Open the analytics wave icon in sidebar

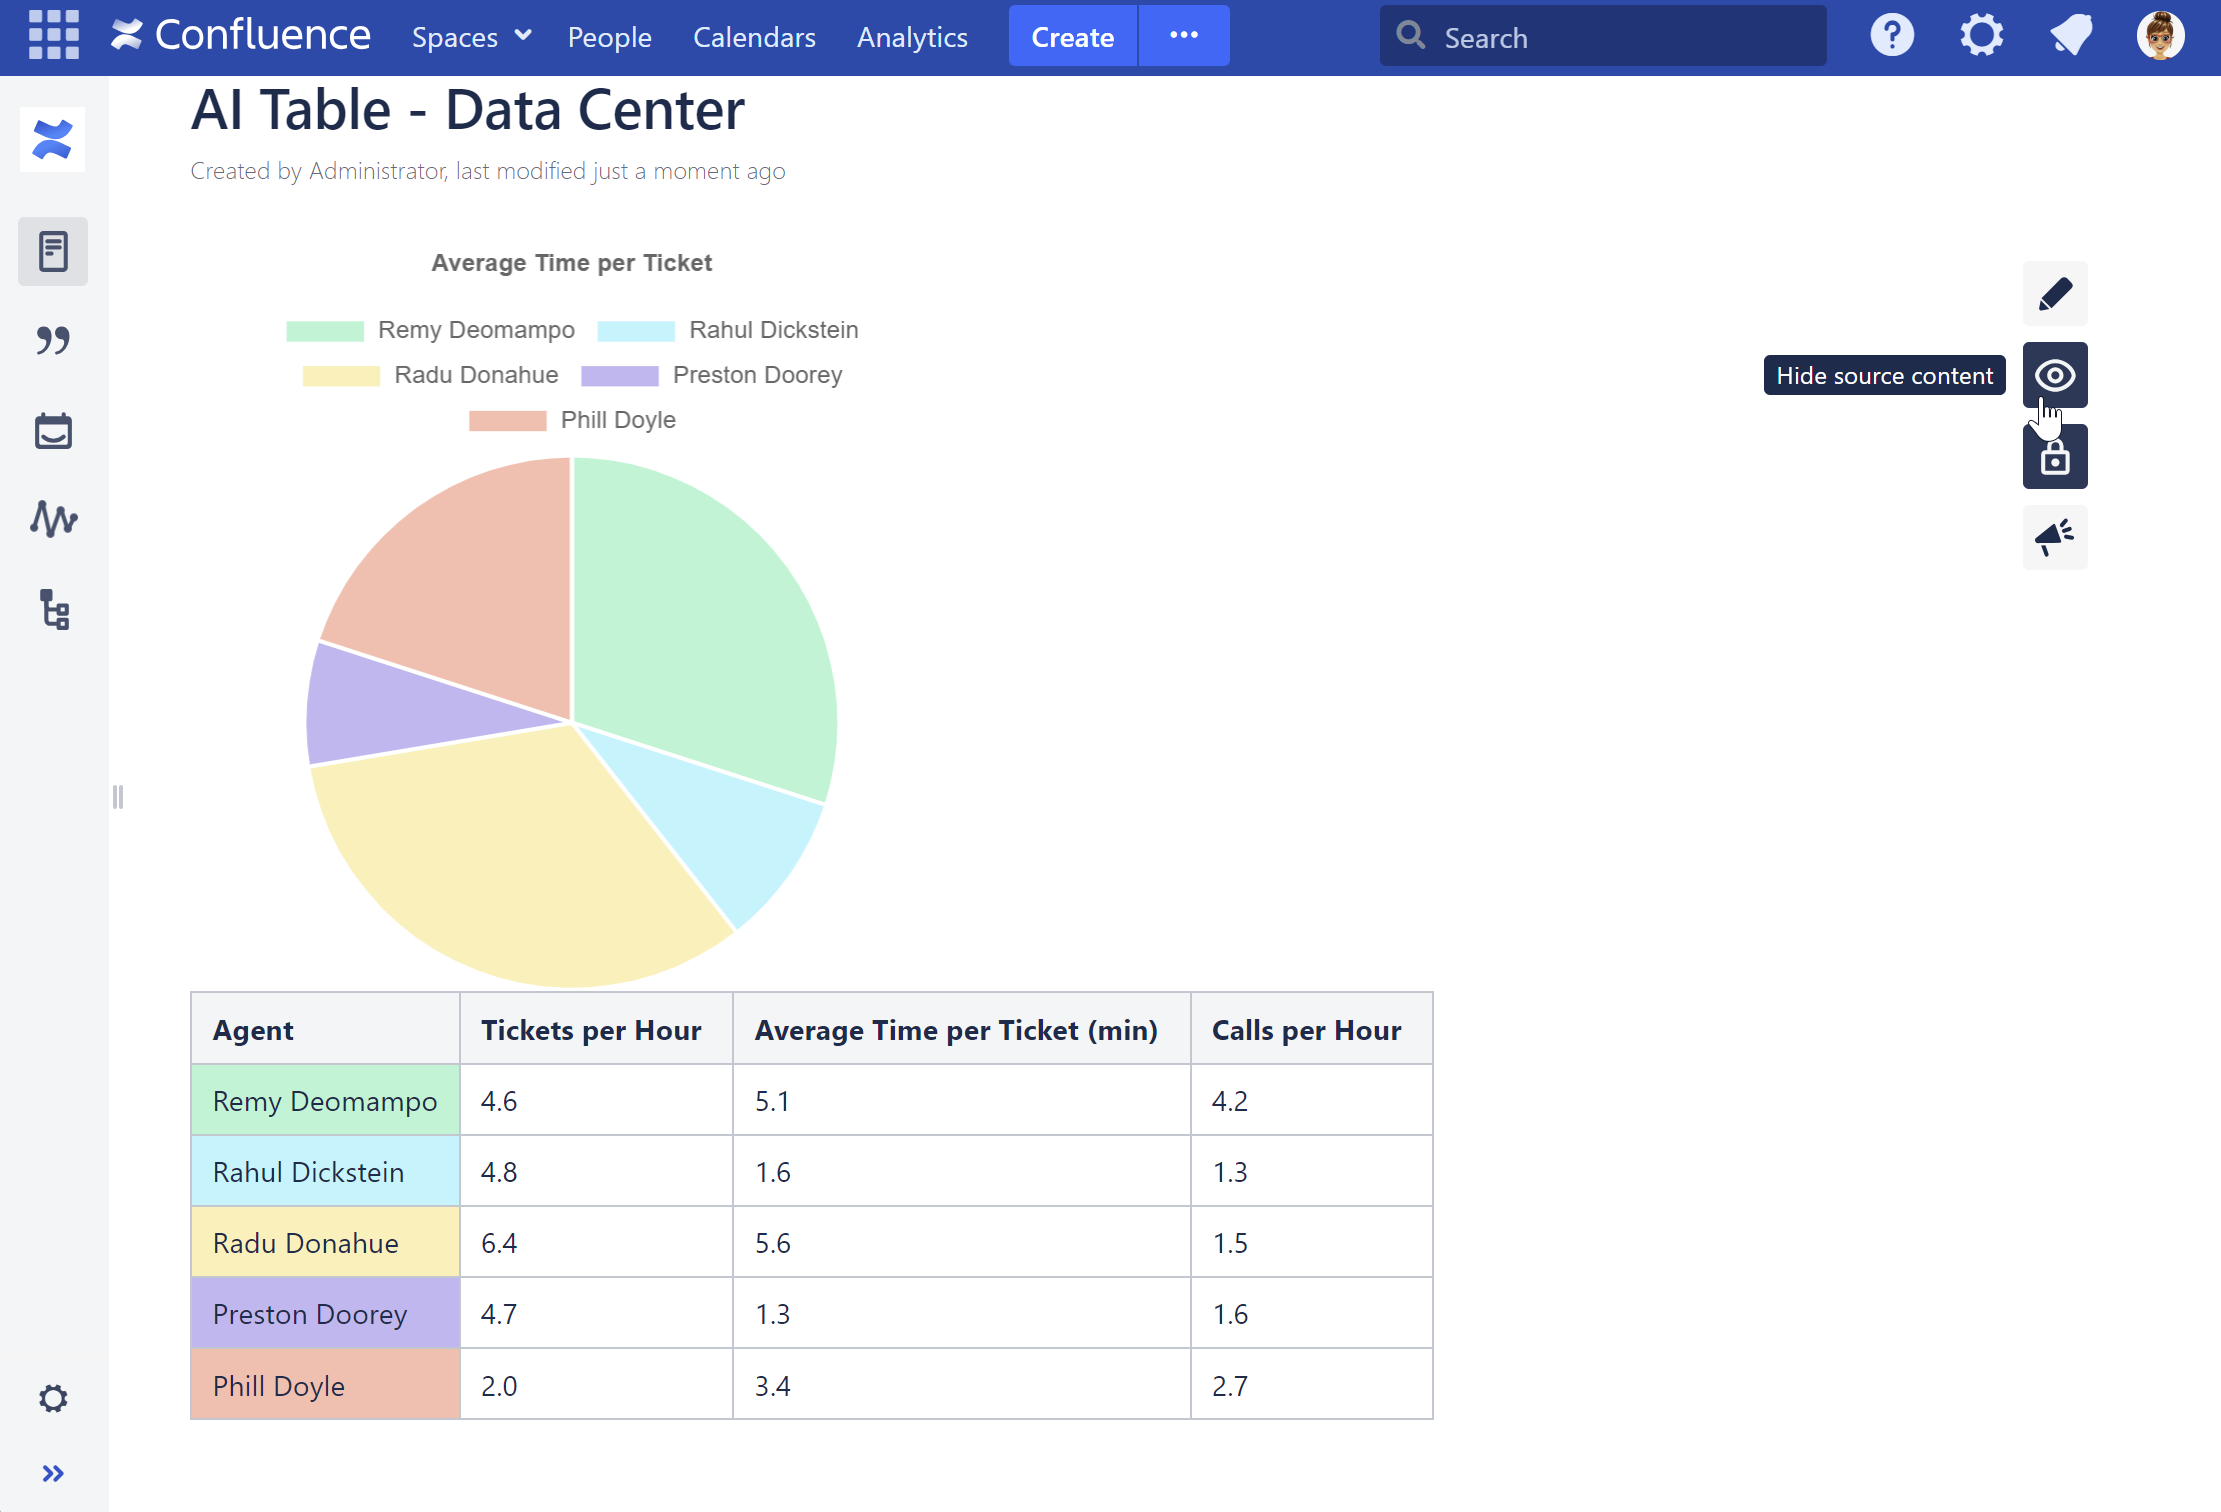click(53, 519)
